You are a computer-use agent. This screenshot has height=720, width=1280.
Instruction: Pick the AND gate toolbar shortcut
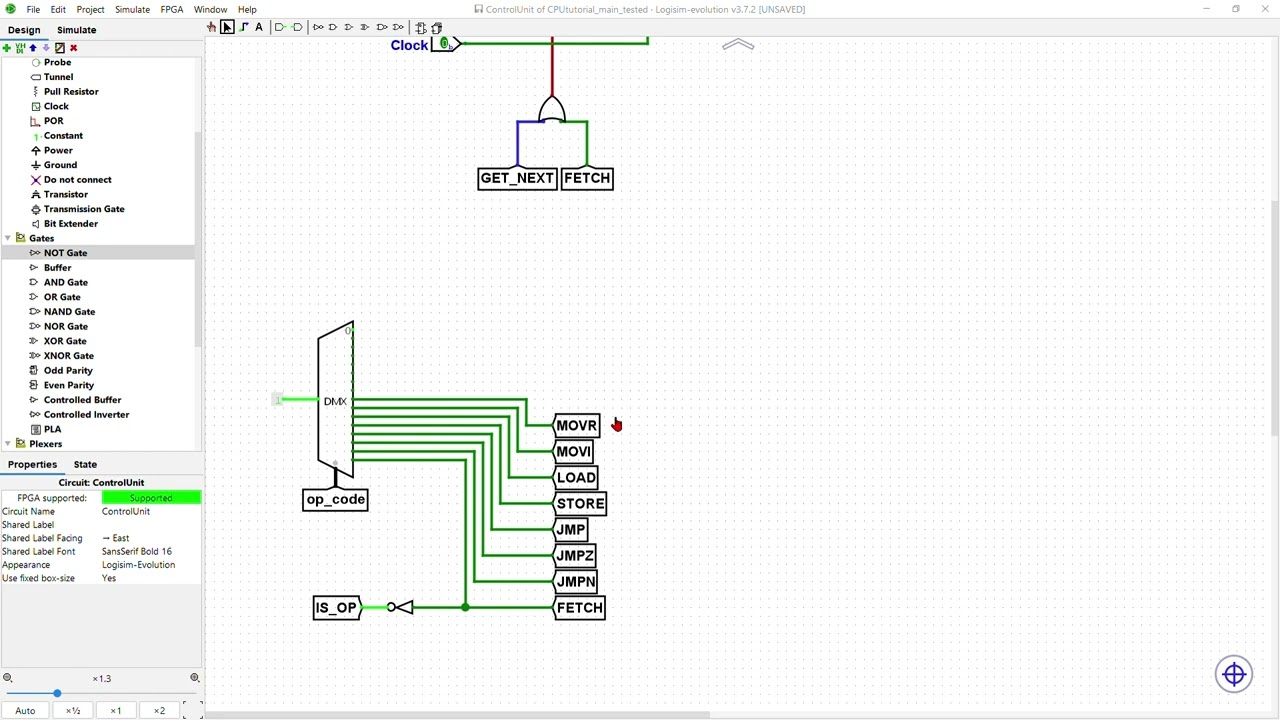[333, 27]
